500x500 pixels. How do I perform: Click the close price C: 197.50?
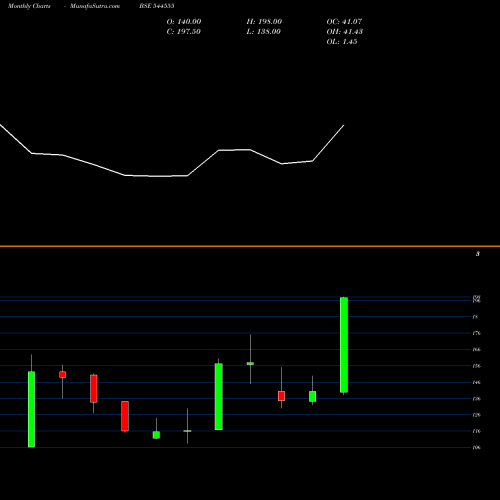(x=183, y=32)
